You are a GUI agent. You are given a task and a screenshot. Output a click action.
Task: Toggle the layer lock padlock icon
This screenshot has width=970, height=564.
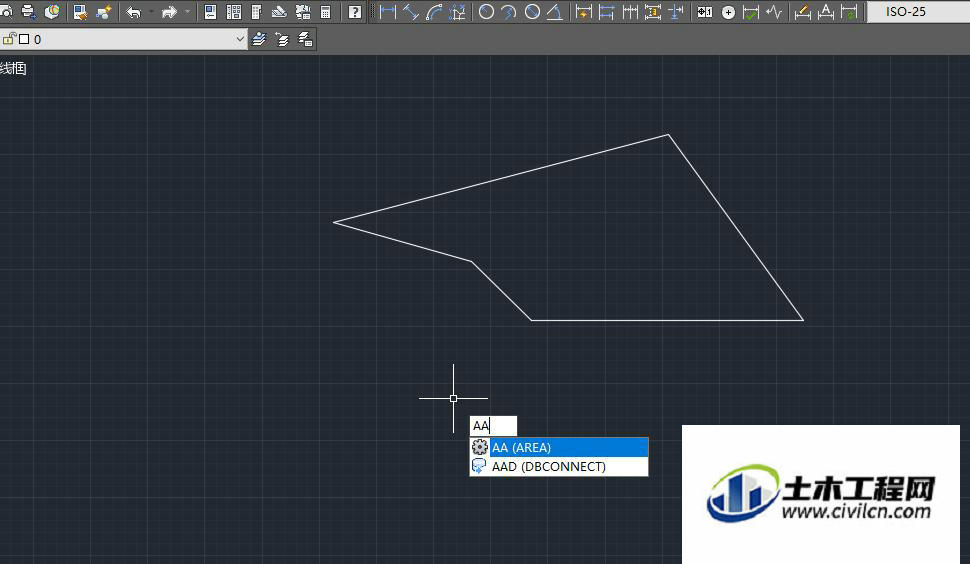pos(8,39)
